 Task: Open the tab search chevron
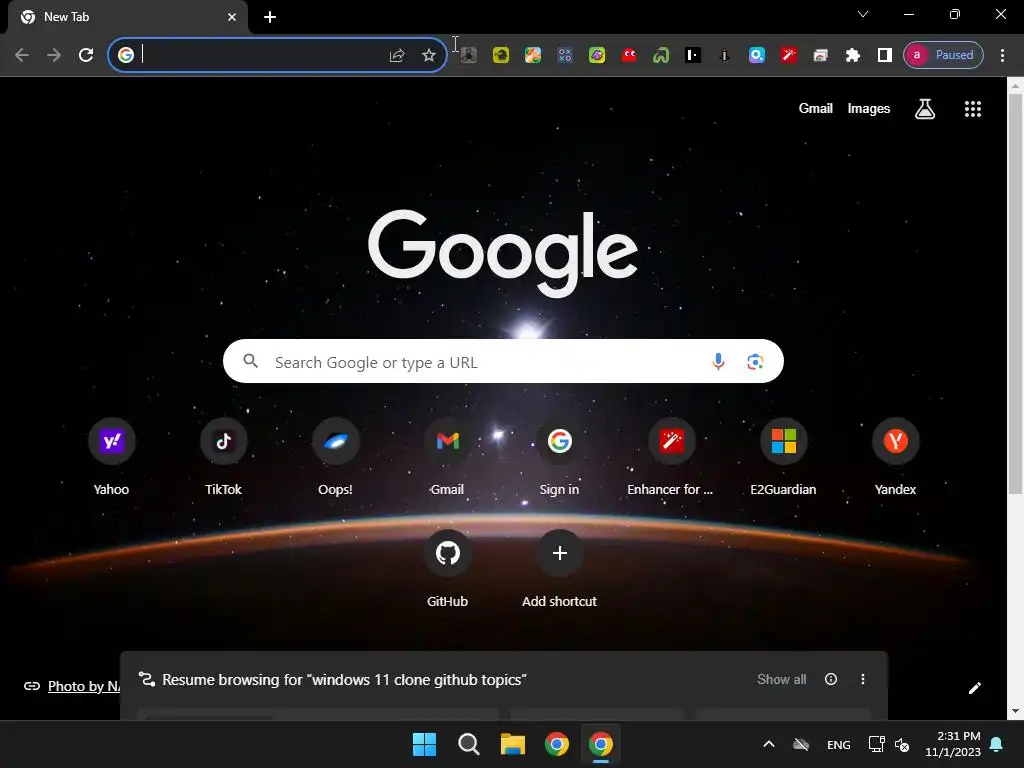(x=863, y=14)
